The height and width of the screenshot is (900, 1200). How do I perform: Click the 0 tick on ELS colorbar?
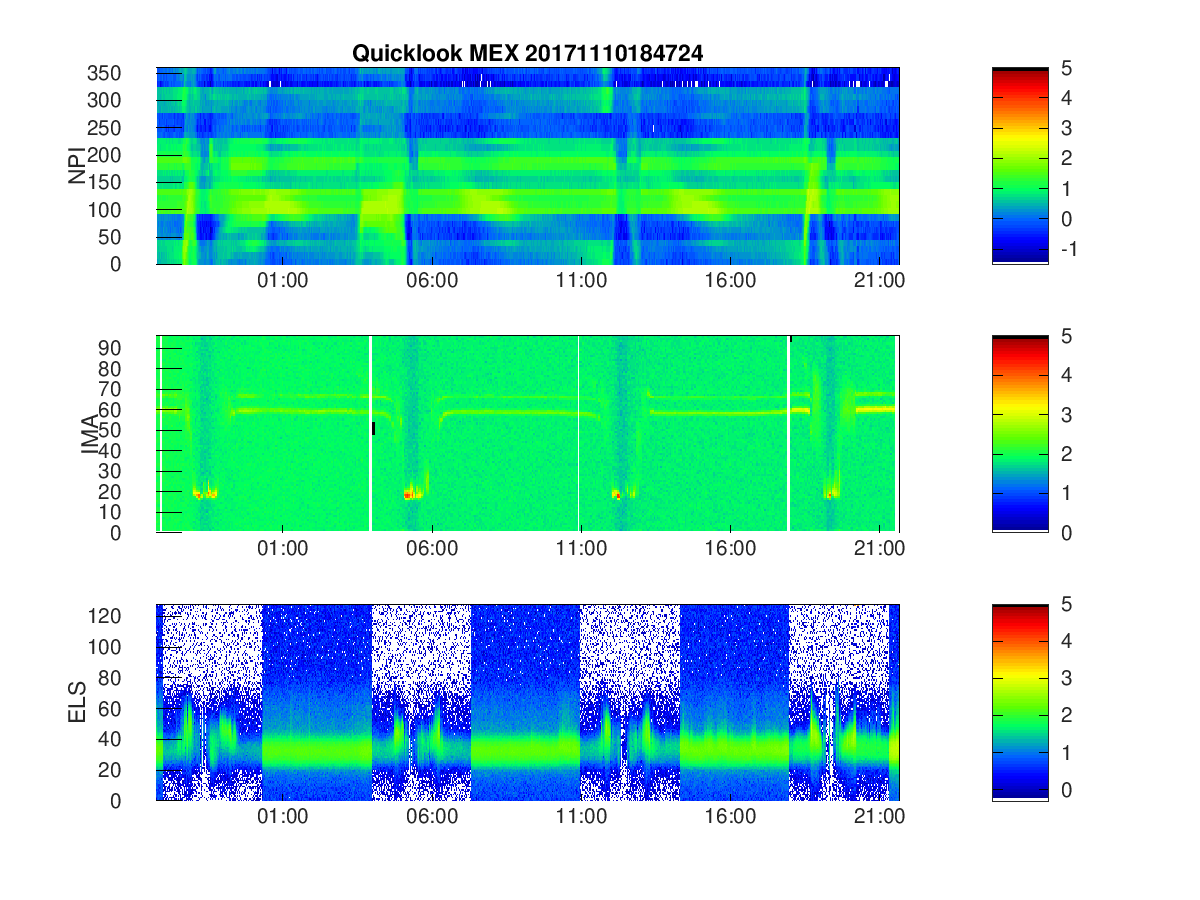point(1067,789)
